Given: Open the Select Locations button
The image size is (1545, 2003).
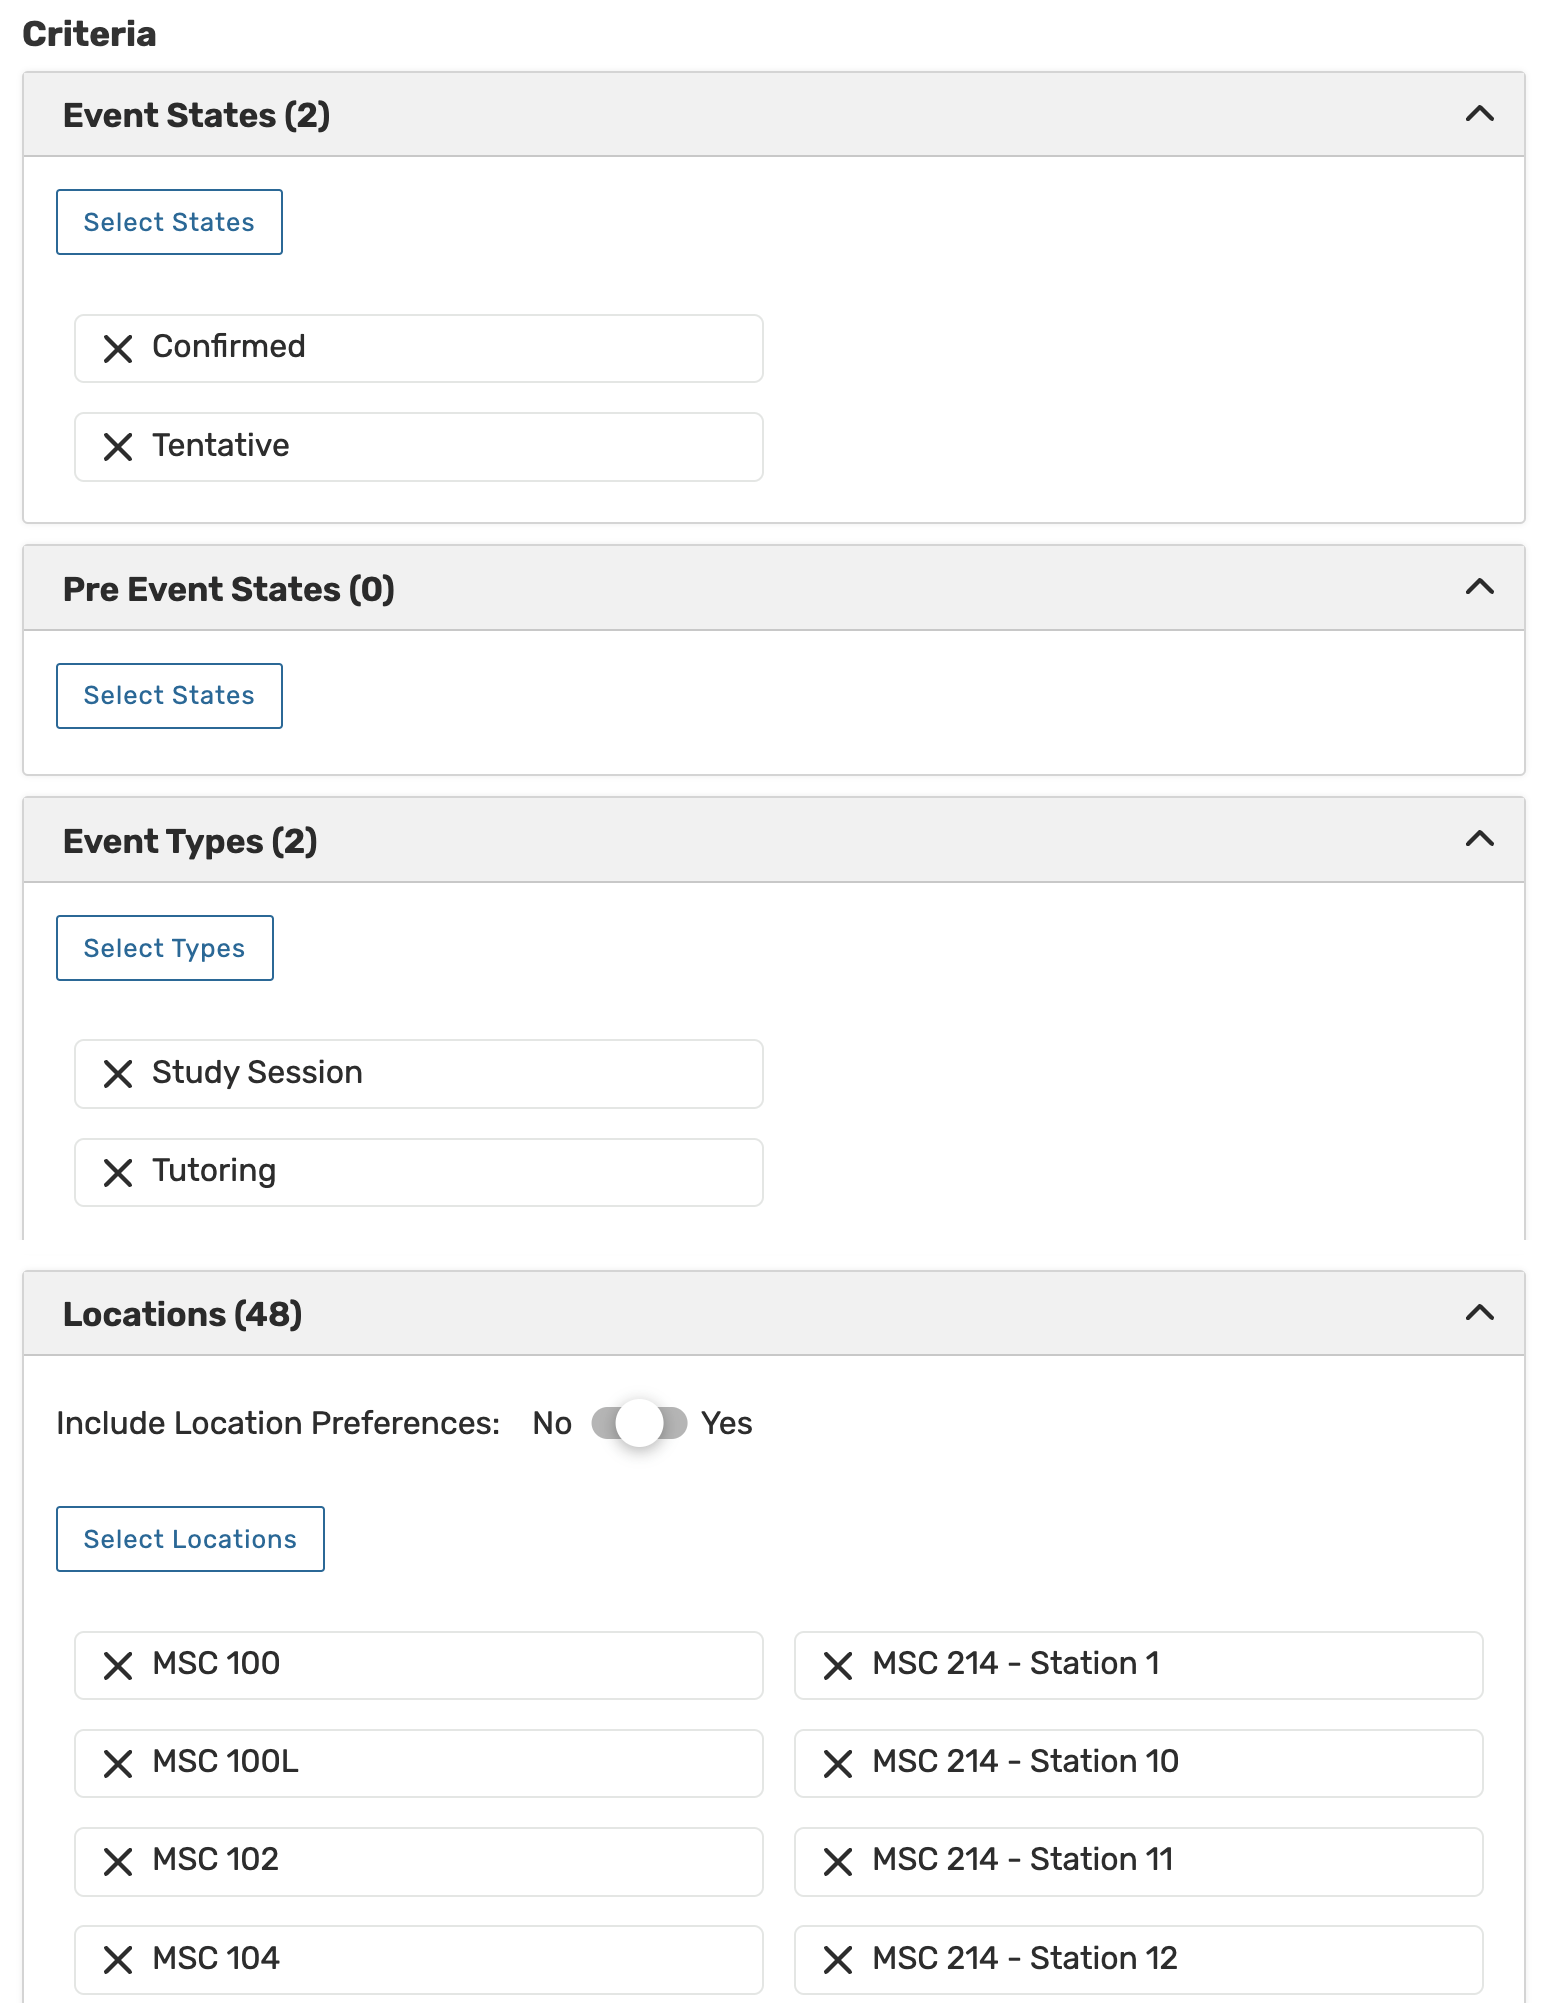Looking at the screenshot, I should pyautogui.click(x=190, y=1539).
